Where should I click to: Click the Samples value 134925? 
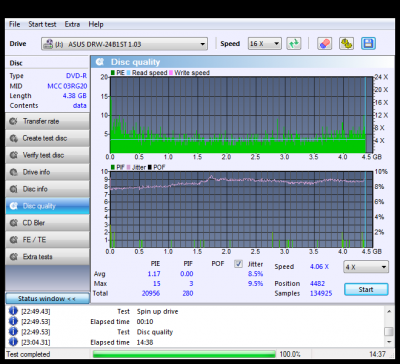point(321,294)
